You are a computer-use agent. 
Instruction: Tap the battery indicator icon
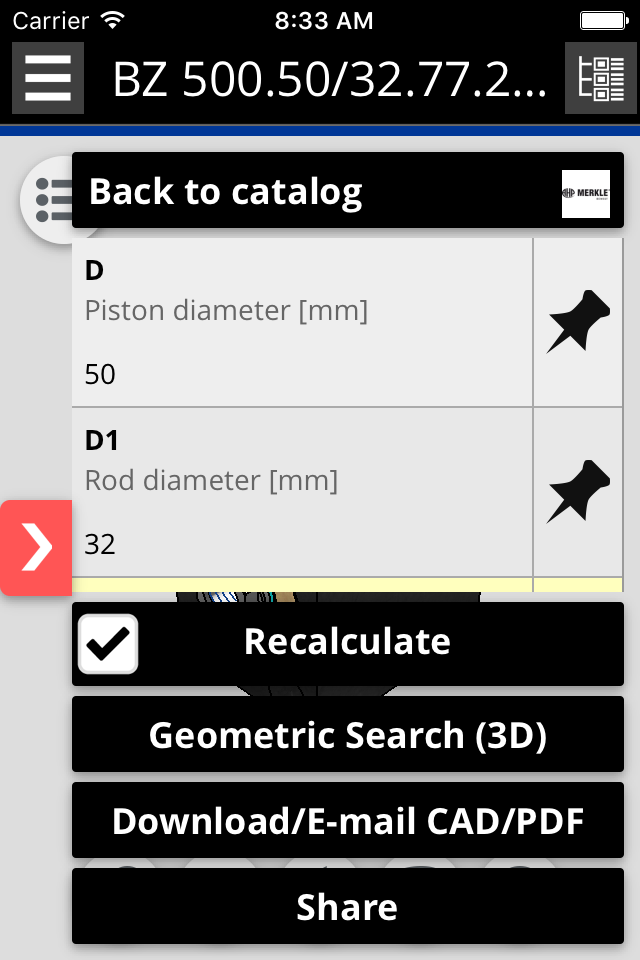pyautogui.click(x=604, y=19)
